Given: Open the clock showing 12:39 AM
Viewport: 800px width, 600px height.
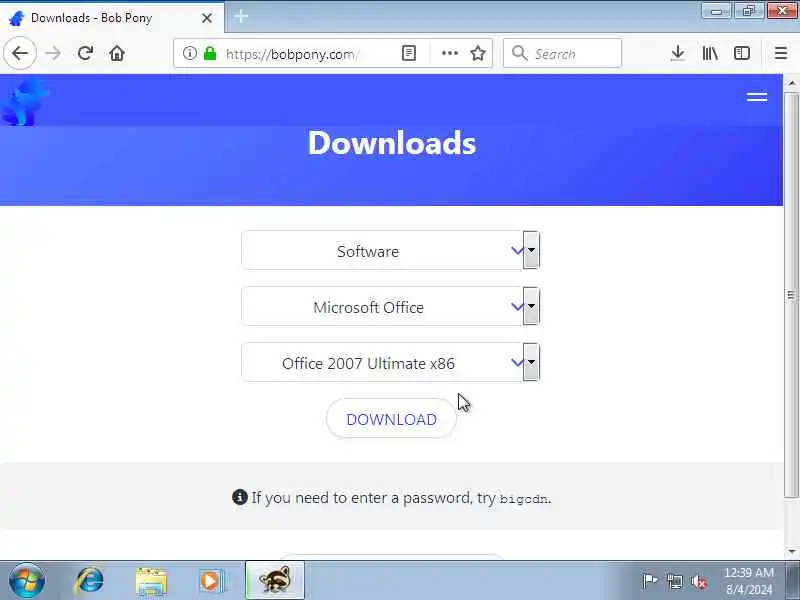Looking at the screenshot, I should pos(748,581).
